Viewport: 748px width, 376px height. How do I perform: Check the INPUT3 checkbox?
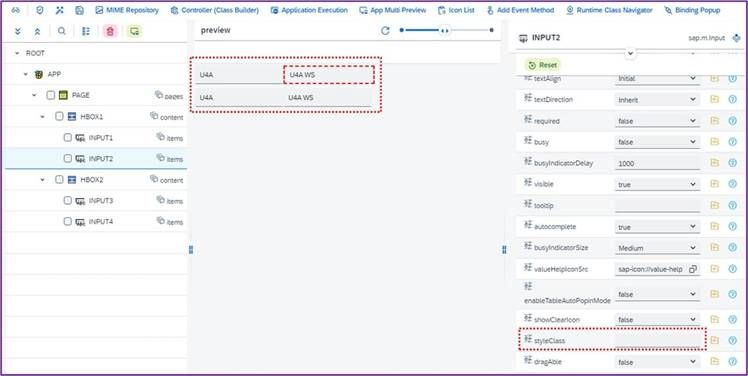click(68, 200)
